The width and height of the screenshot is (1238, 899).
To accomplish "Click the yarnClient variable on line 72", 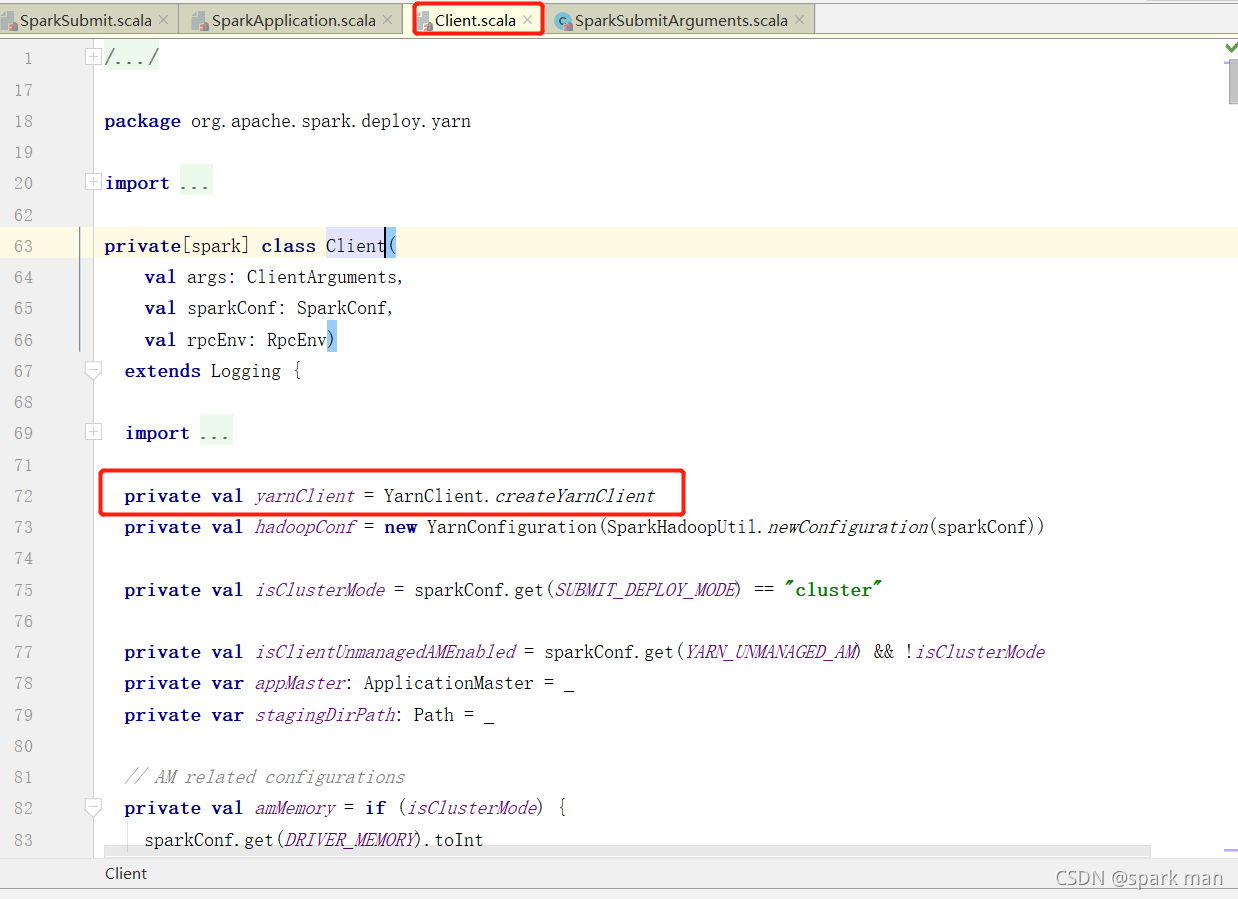I will tap(305, 496).
